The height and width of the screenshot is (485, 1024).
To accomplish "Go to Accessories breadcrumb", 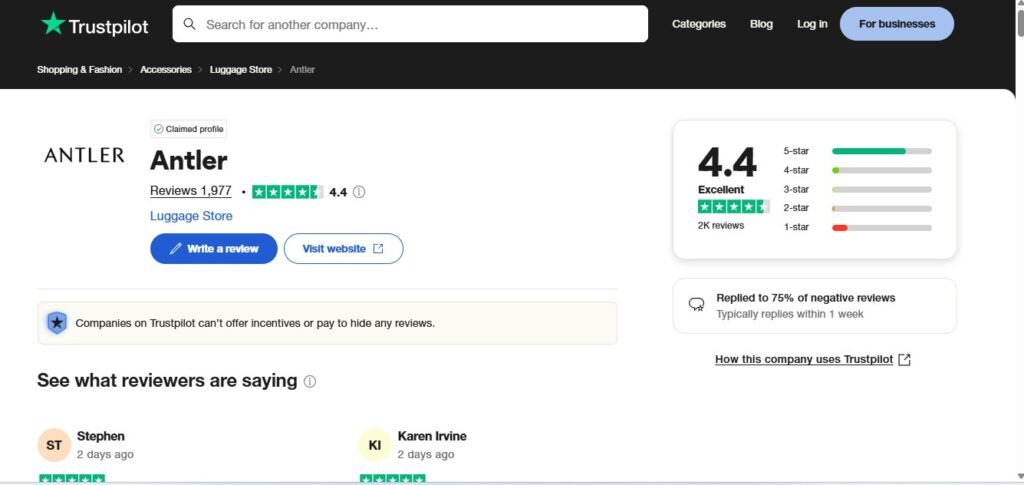I will (166, 69).
